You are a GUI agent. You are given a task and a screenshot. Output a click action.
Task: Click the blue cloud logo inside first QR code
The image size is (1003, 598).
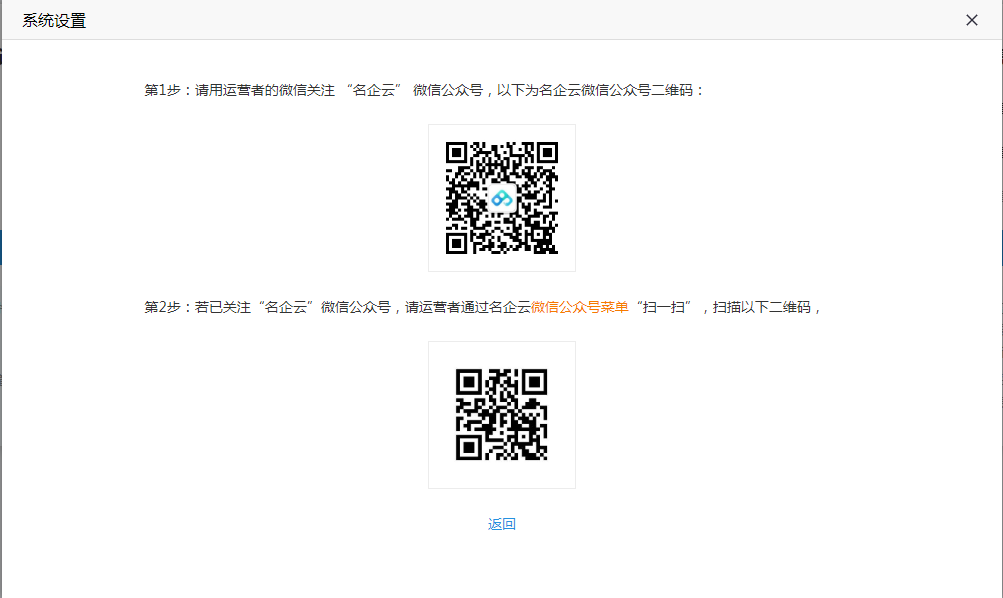pyautogui.click(x=502, y=198)
